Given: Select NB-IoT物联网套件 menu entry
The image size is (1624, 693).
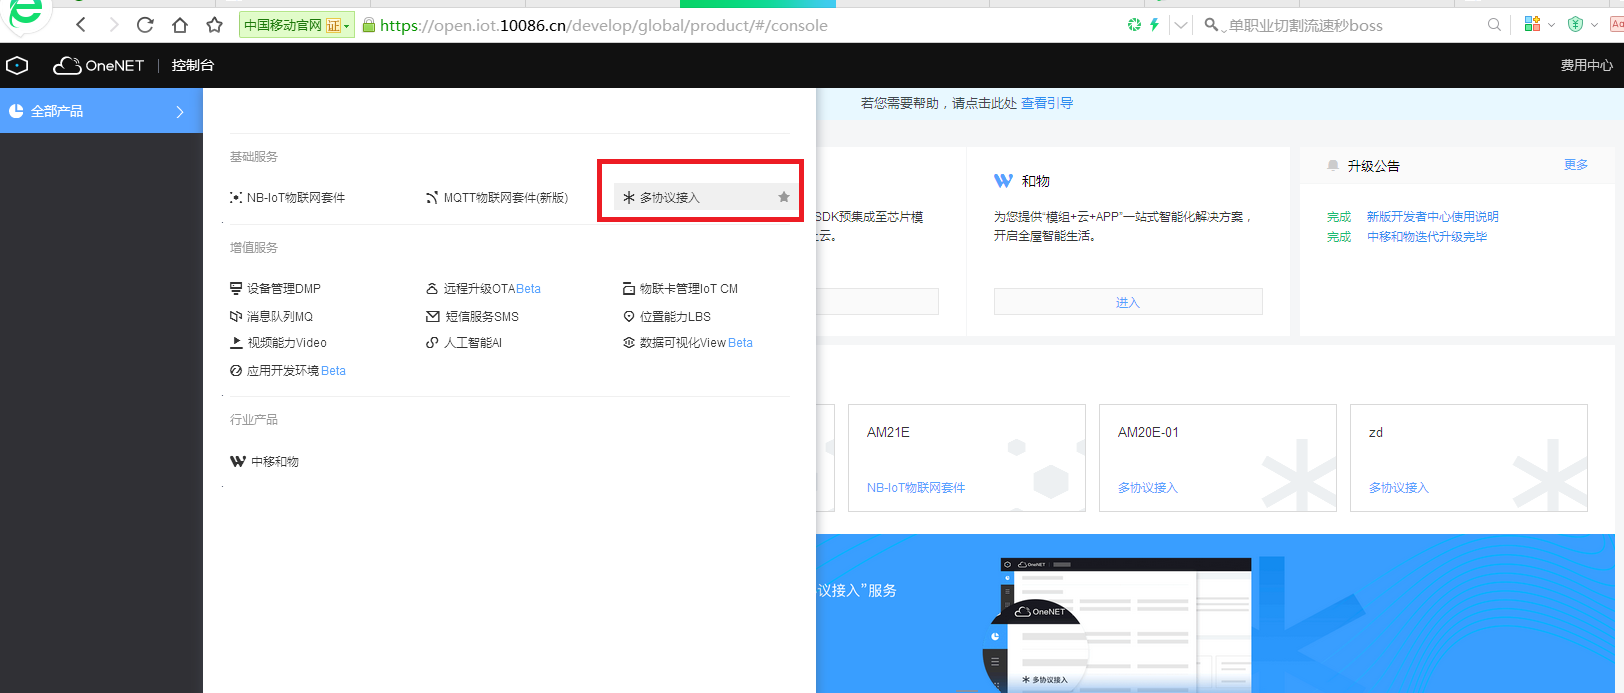Looking at the screenshot, I should (x=288, y=198).
